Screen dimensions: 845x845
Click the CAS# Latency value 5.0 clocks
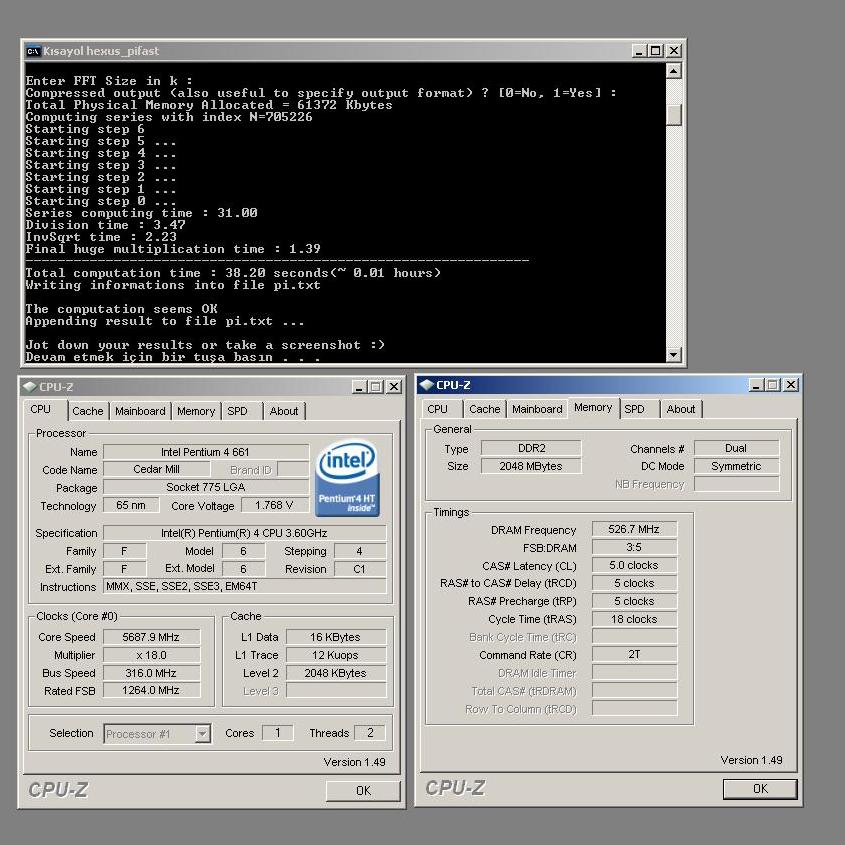click(634, 565)
